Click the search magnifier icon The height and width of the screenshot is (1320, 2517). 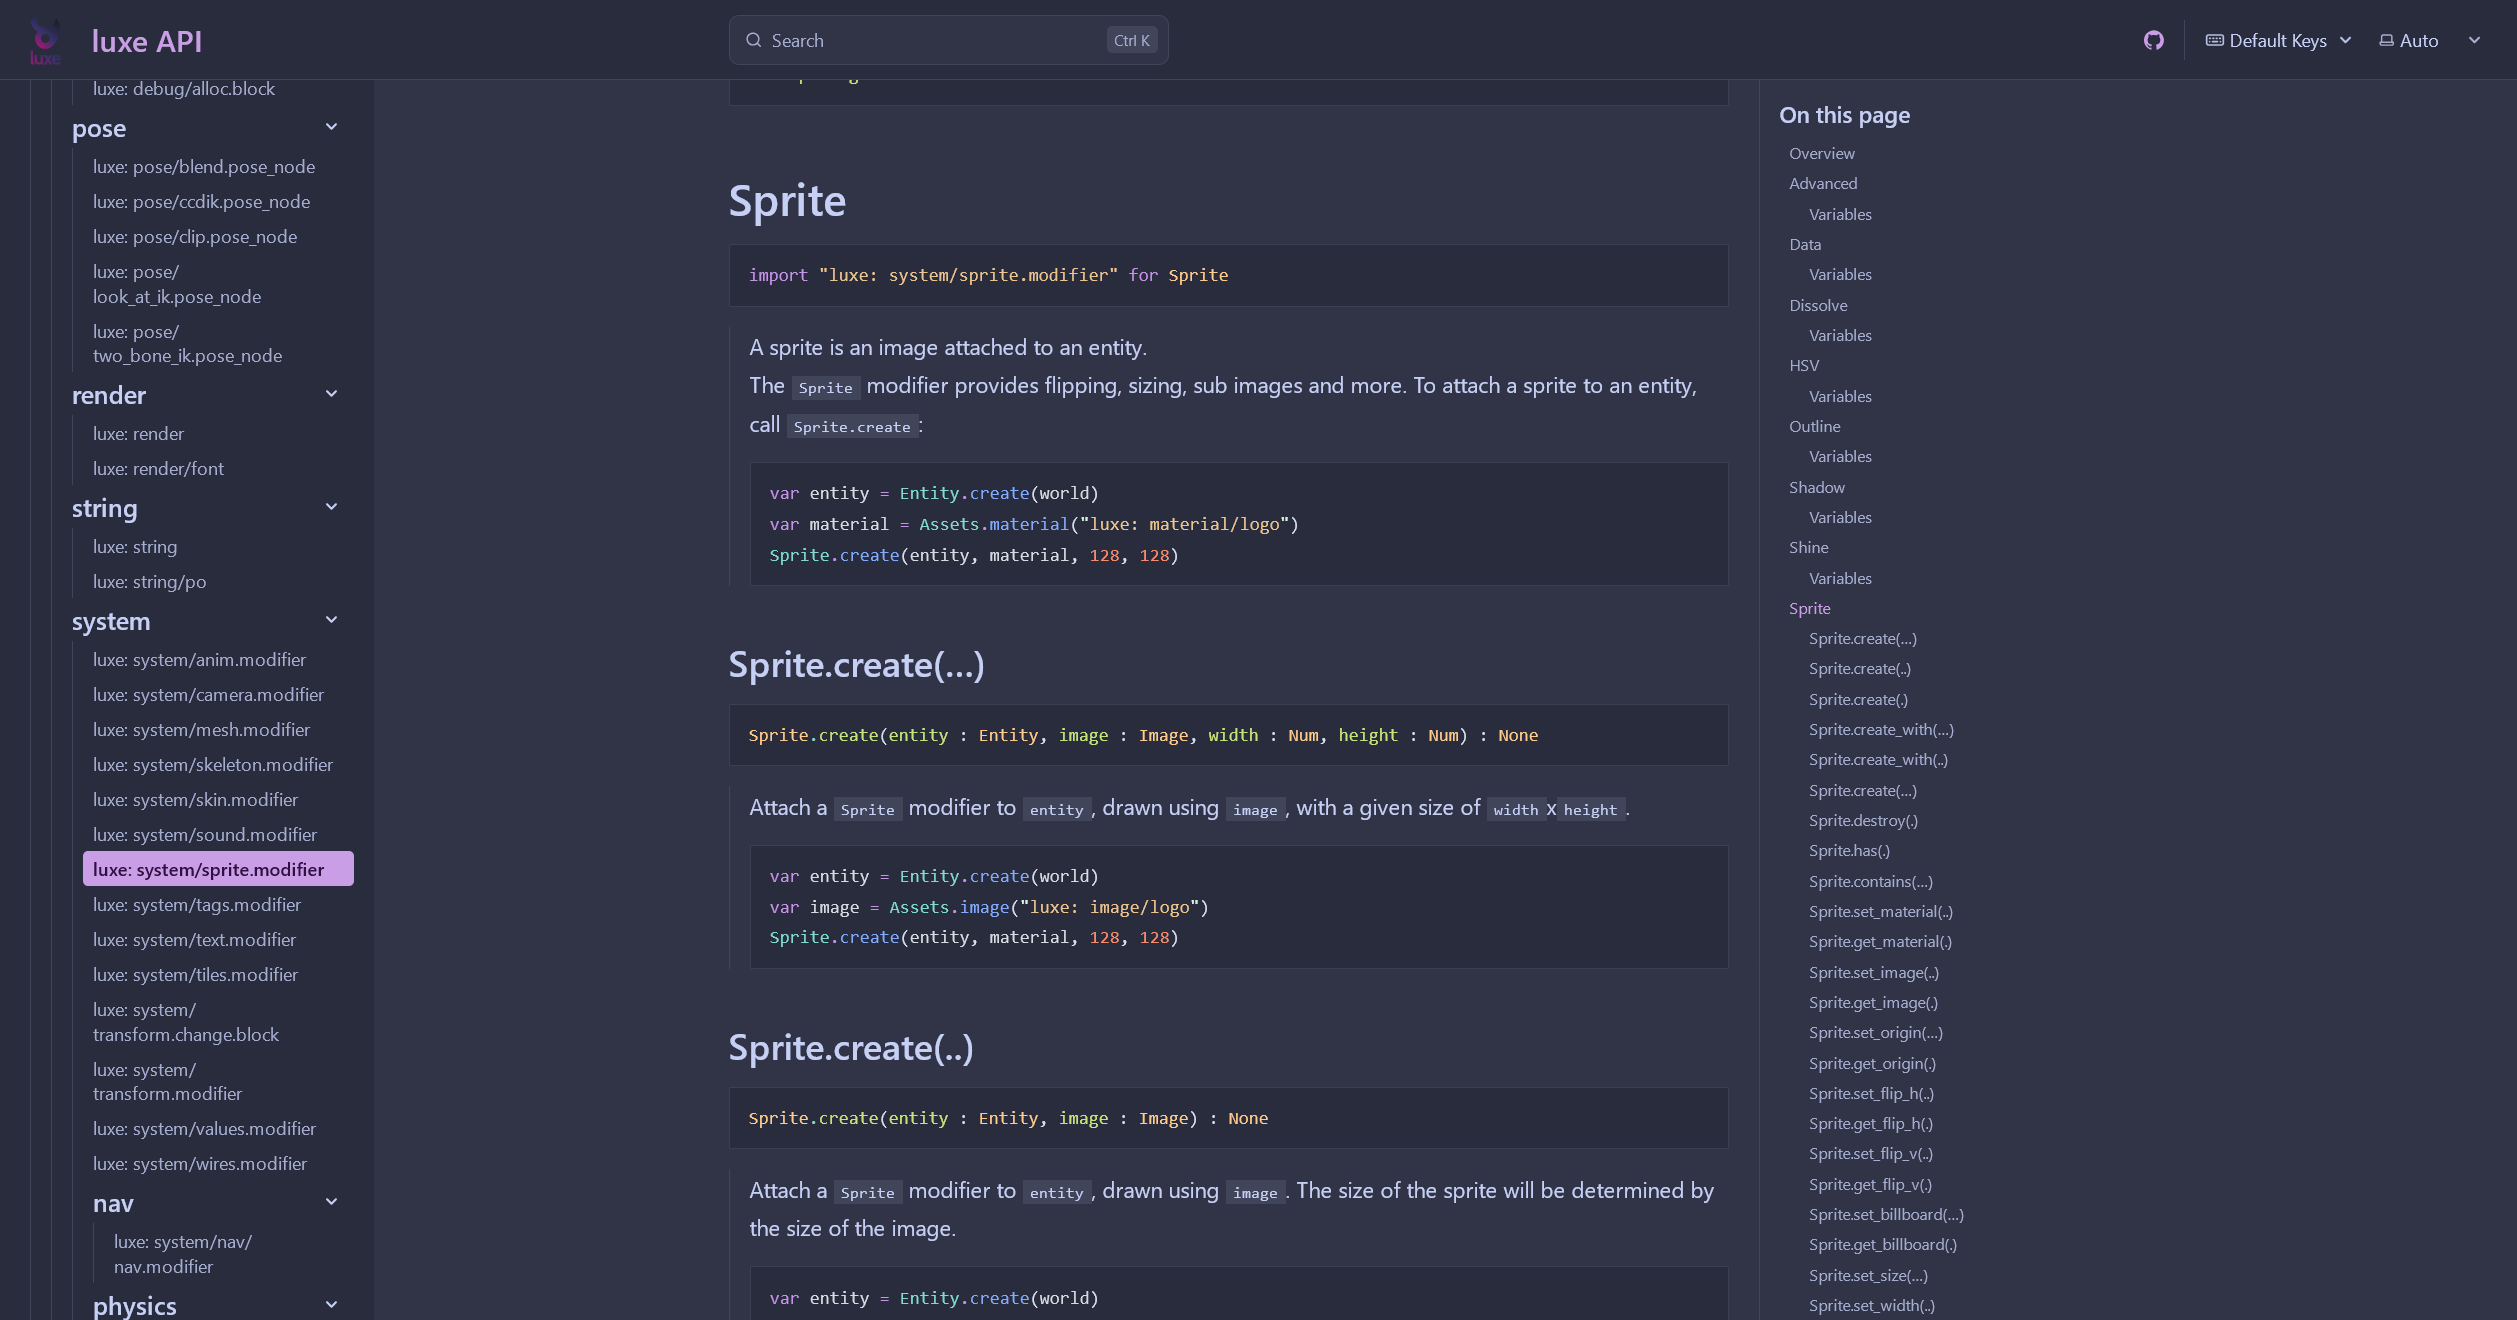[x=754, y=40]
